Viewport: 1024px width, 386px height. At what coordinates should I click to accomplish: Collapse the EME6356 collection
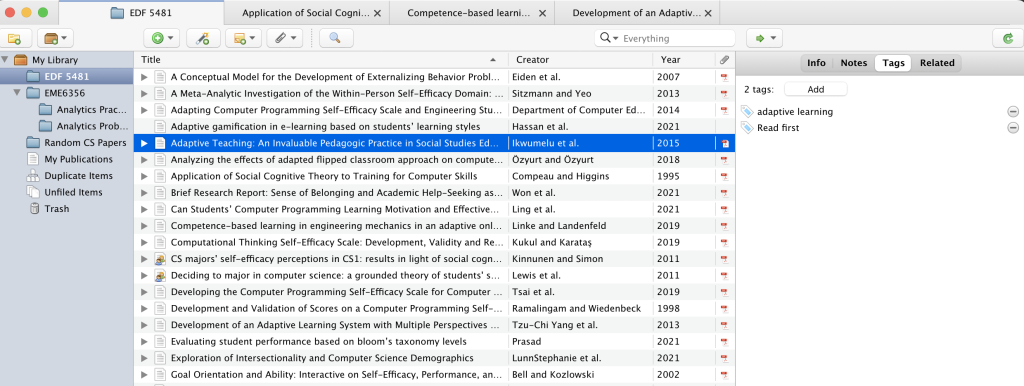(18, 93)
